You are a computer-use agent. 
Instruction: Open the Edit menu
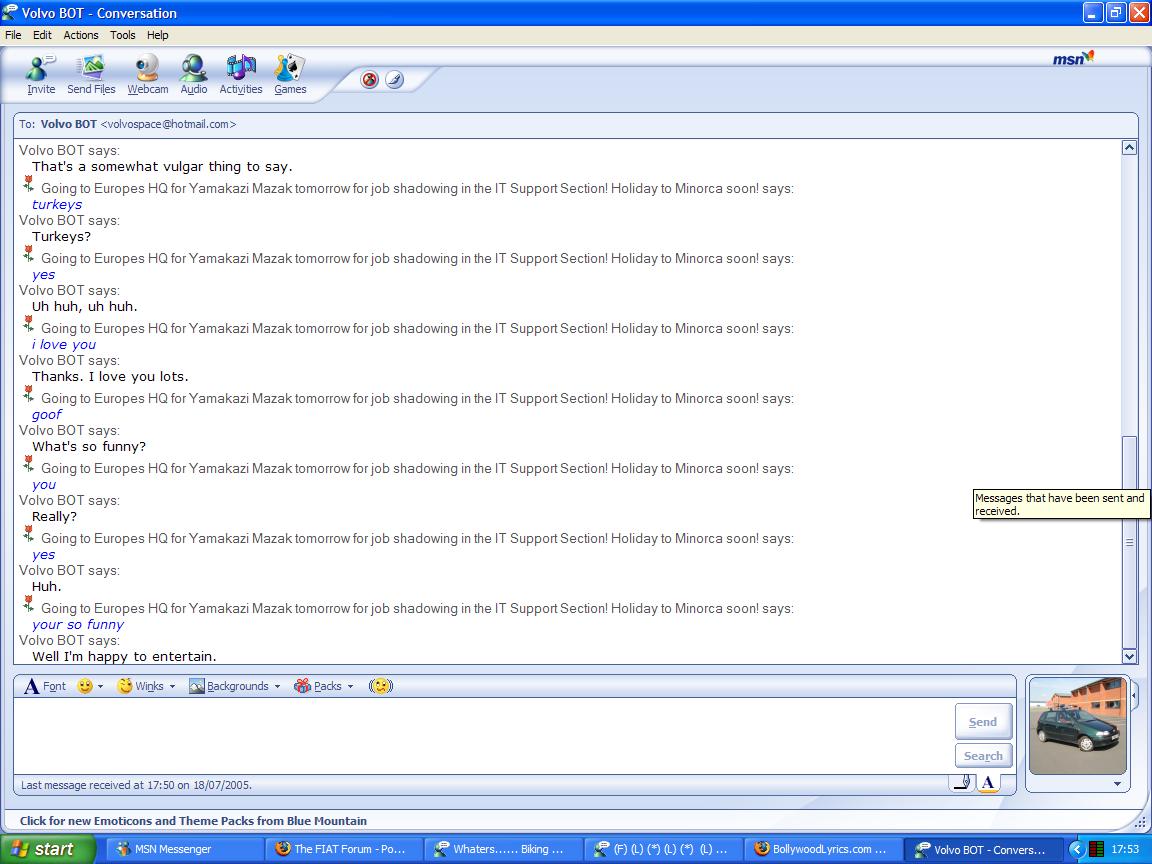coord(43,35)
